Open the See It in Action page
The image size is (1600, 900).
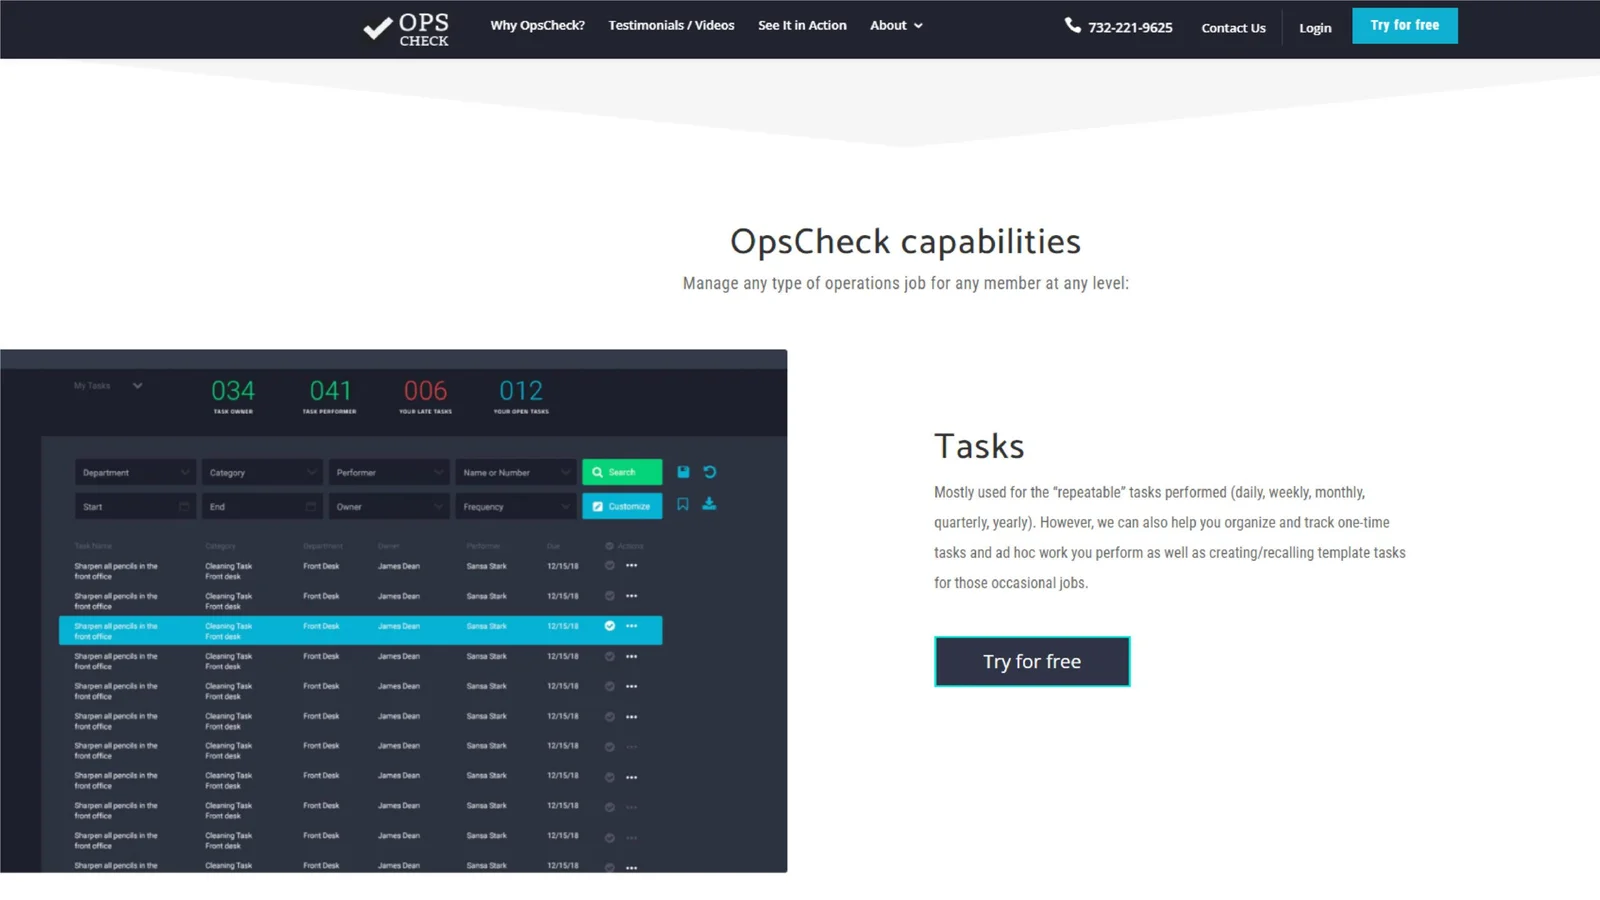[x=802, y=25]
